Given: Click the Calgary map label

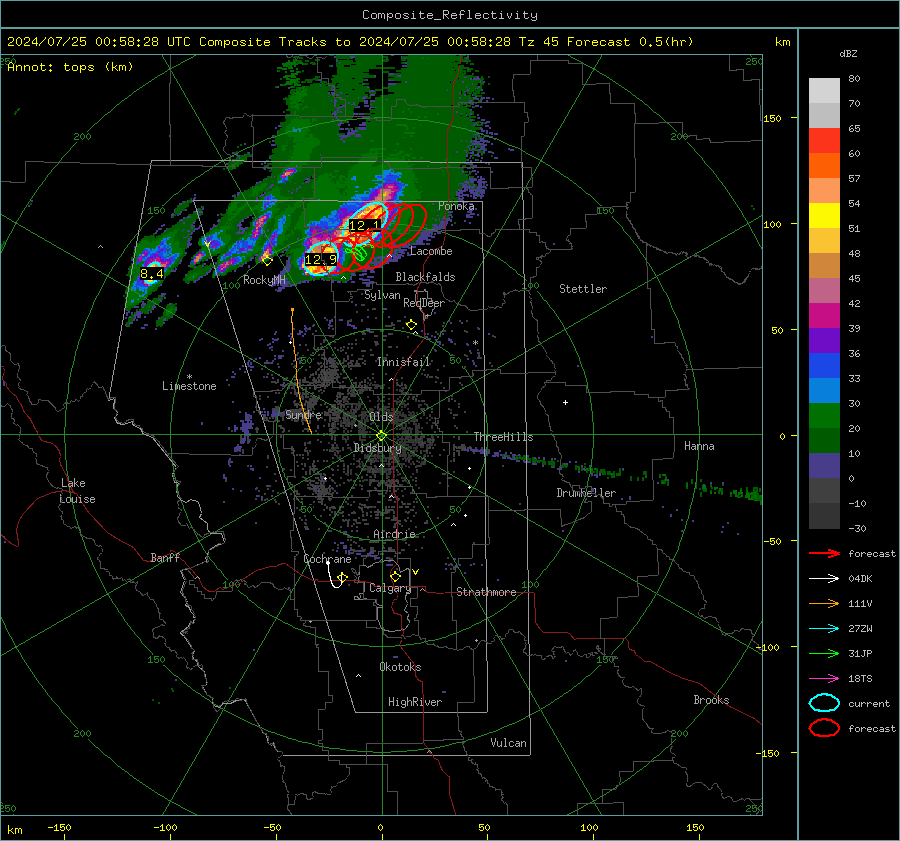Looking at the screenshot, I should pos(390,588).
